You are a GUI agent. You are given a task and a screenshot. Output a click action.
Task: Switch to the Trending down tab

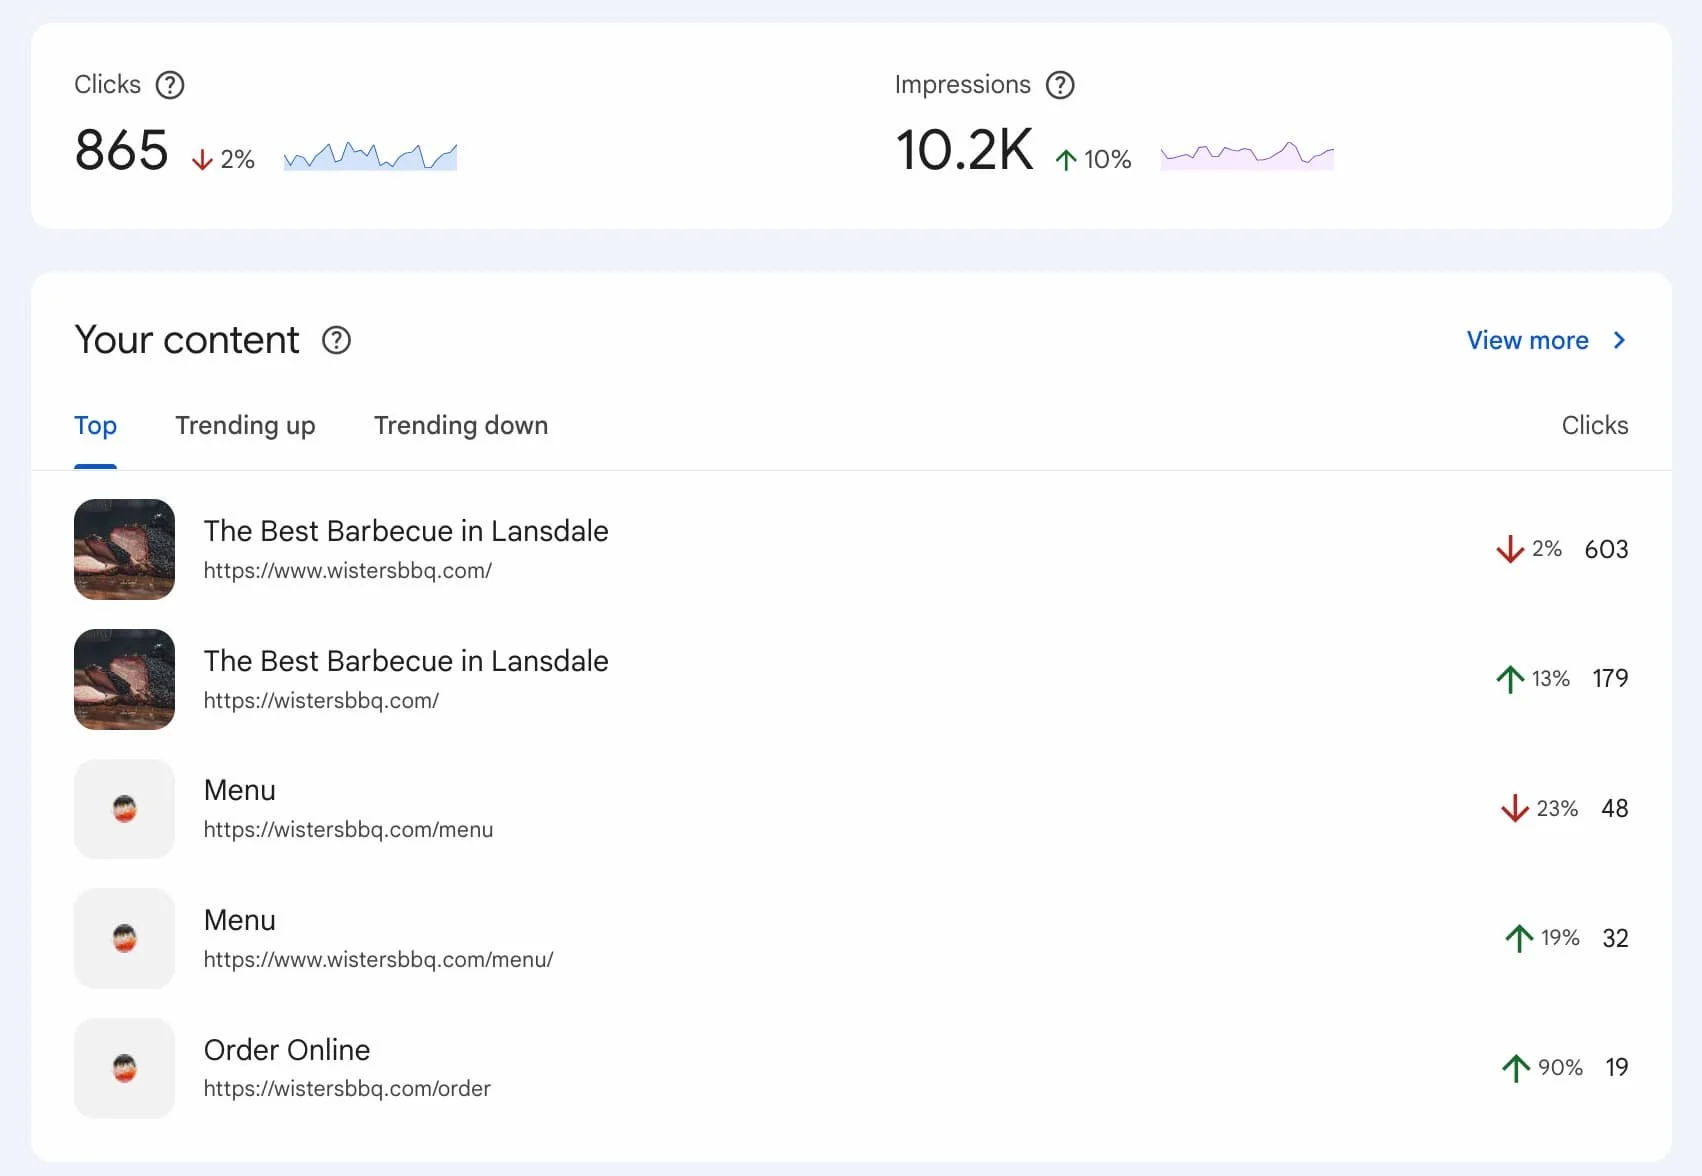pos(461,426)
